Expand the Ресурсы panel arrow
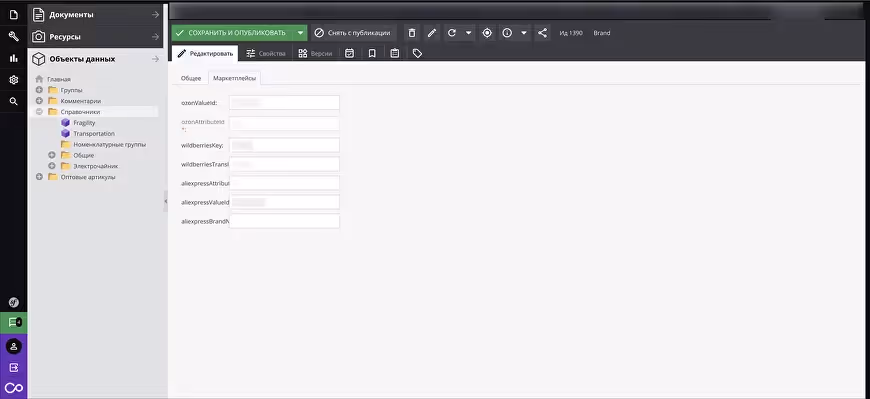870x399 pixels. (x=155, y=37)
